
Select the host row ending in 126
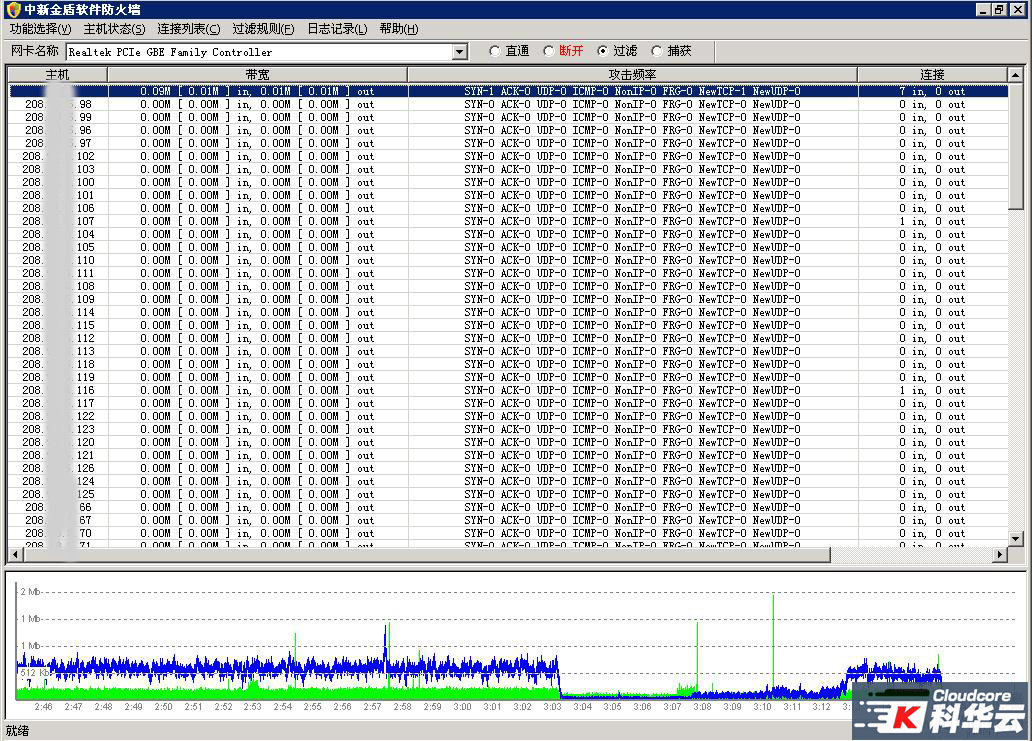508,469
